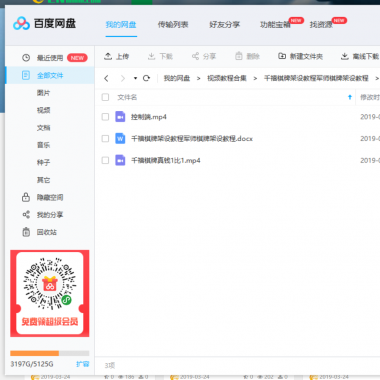Image resolution: width=380 pixels, height=380 pixels.
Task: Click the 新建文件夹 folder icon
Action: (282, 56)
